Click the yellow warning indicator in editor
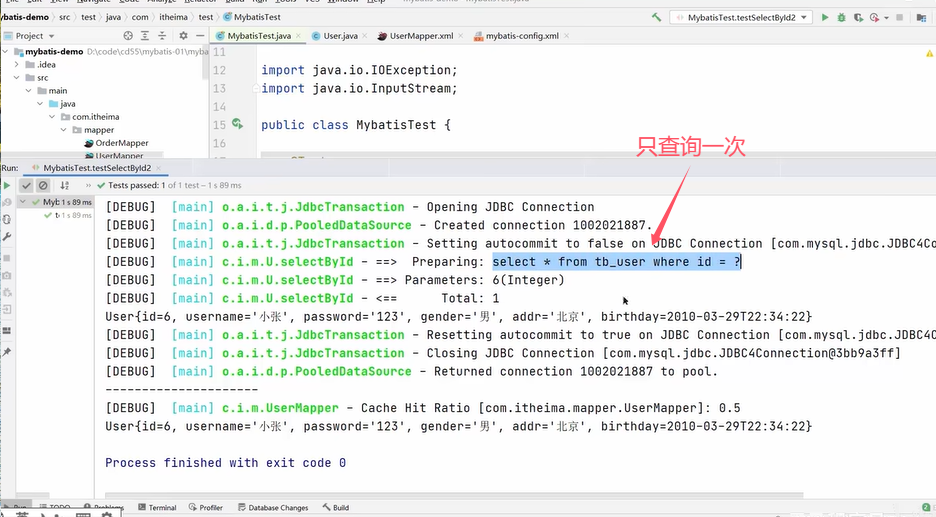The height and width of the screenshot is (517, 936). pos(929,54)
